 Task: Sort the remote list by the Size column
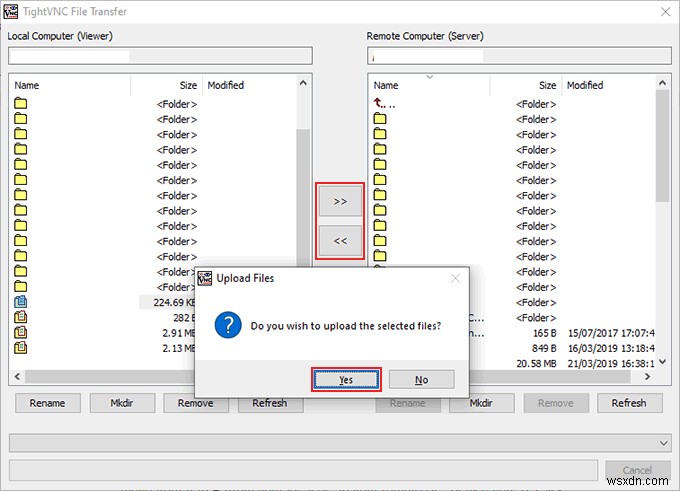pyautogui.click(x=547, y=85)
